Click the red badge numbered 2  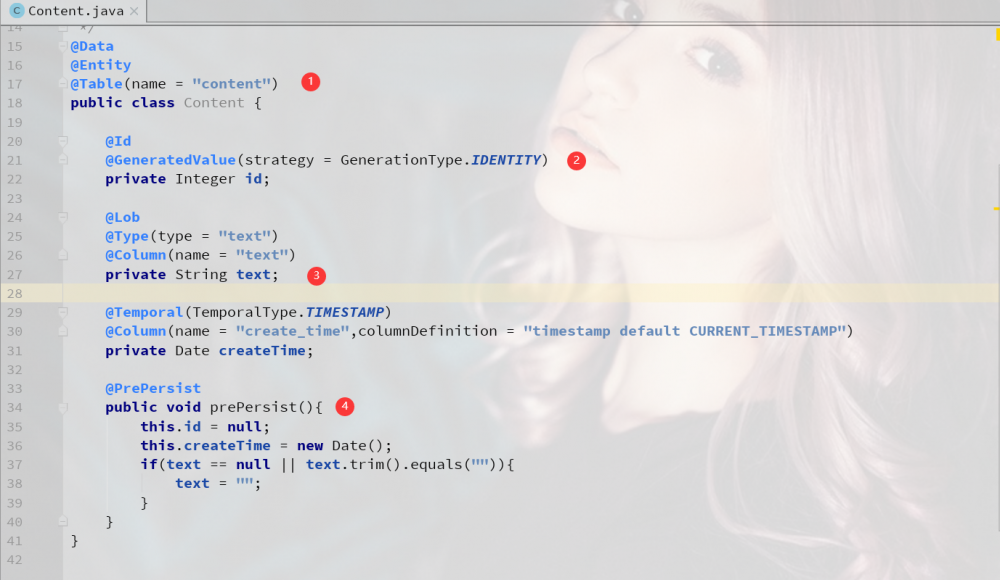(576, 160)
